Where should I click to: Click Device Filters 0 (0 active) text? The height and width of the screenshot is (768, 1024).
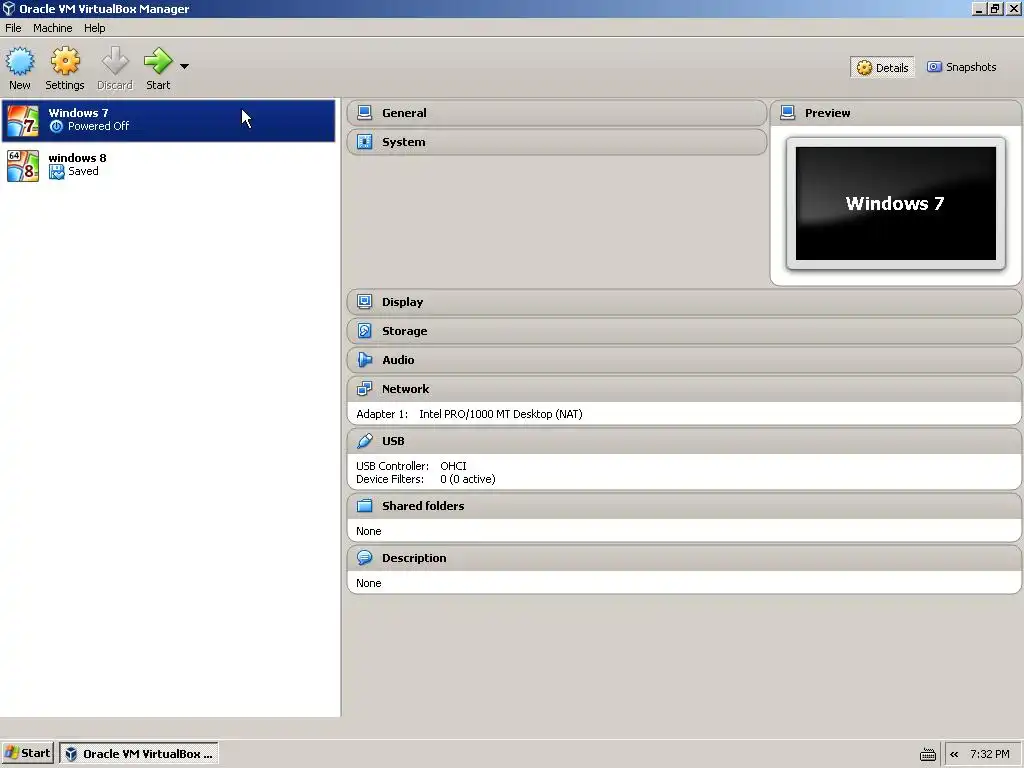(x=426, y=479)
